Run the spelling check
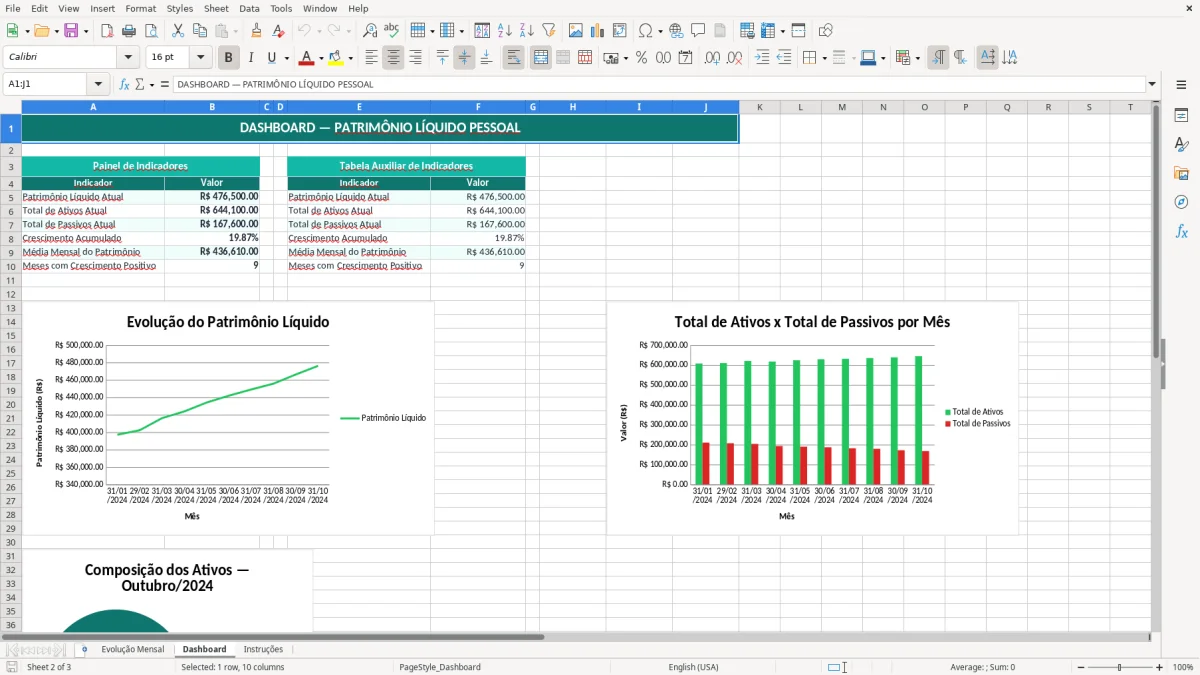The width and height of the screenshot is (1200, 675). [x=392, y=31]
